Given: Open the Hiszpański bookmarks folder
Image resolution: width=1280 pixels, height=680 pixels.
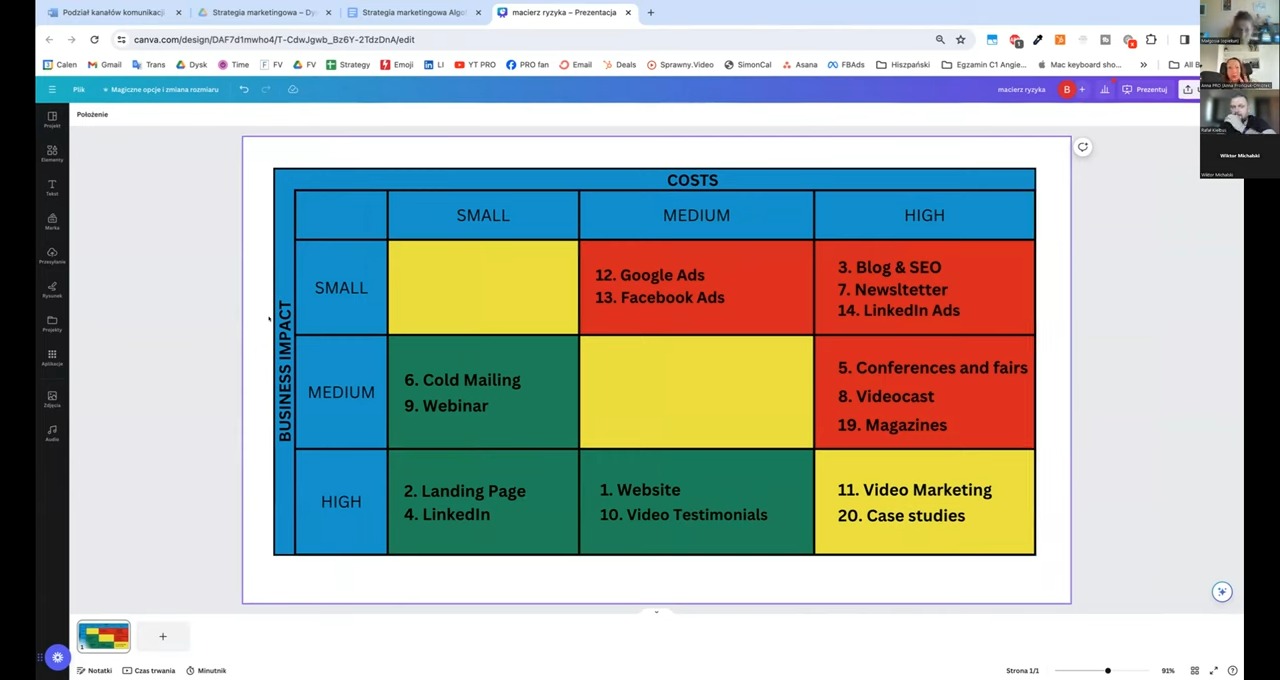Looking at the screenshot, I should 903,65.
